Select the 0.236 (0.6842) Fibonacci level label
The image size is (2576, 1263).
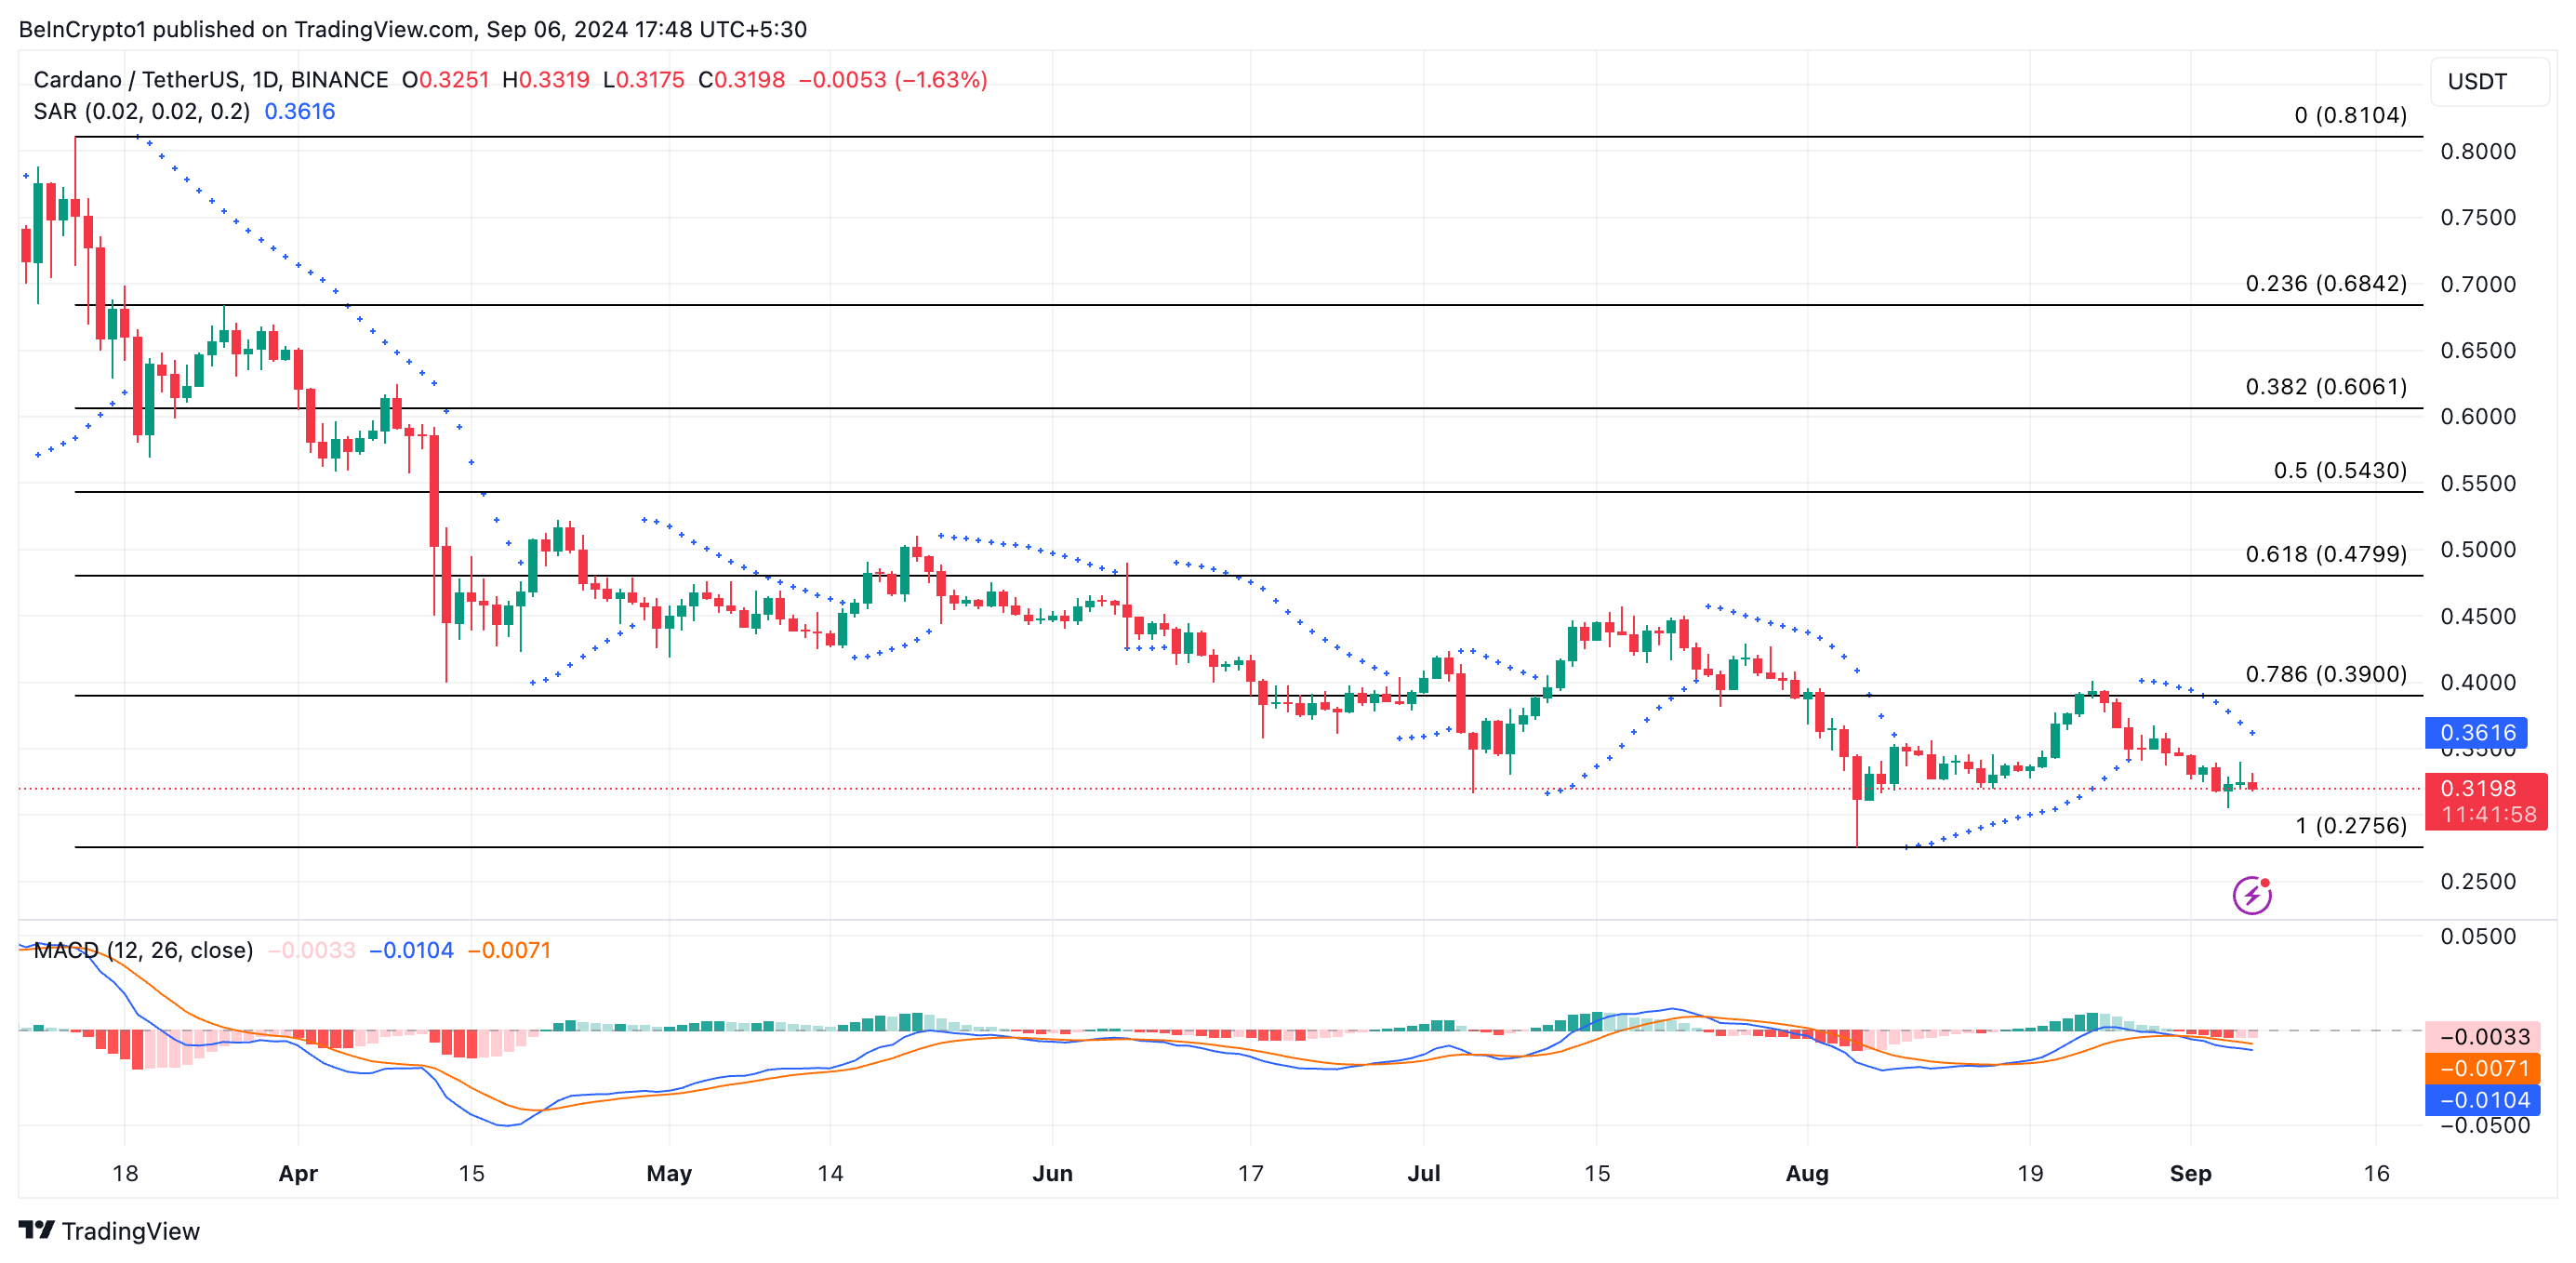click(2325, 283)
